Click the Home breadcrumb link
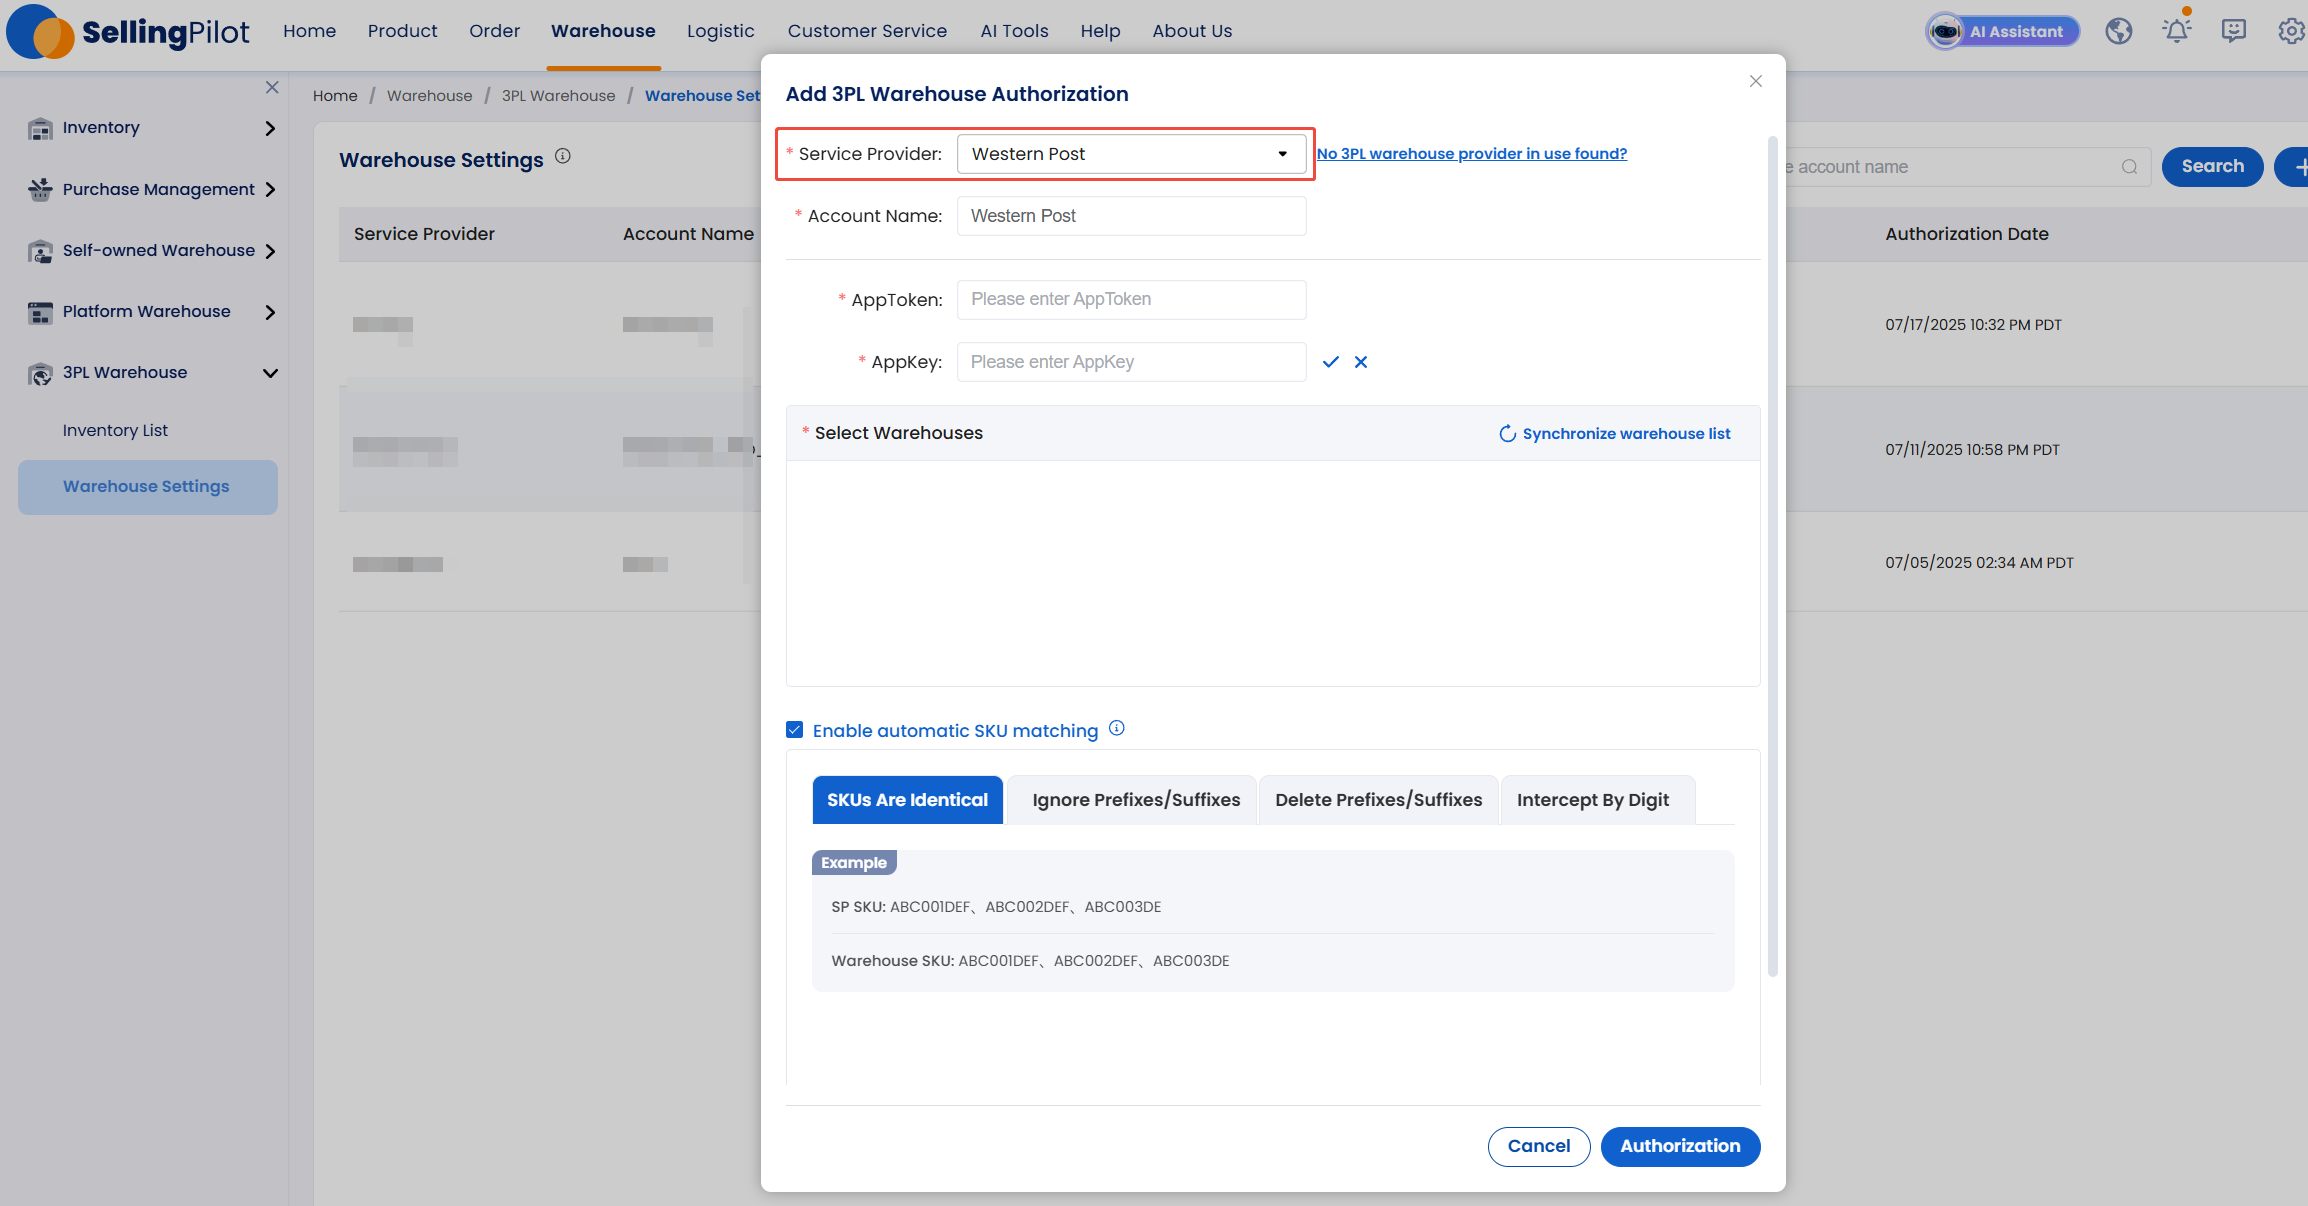Viewport: 2308px width, 1206px height. click(x=335, y=96)
